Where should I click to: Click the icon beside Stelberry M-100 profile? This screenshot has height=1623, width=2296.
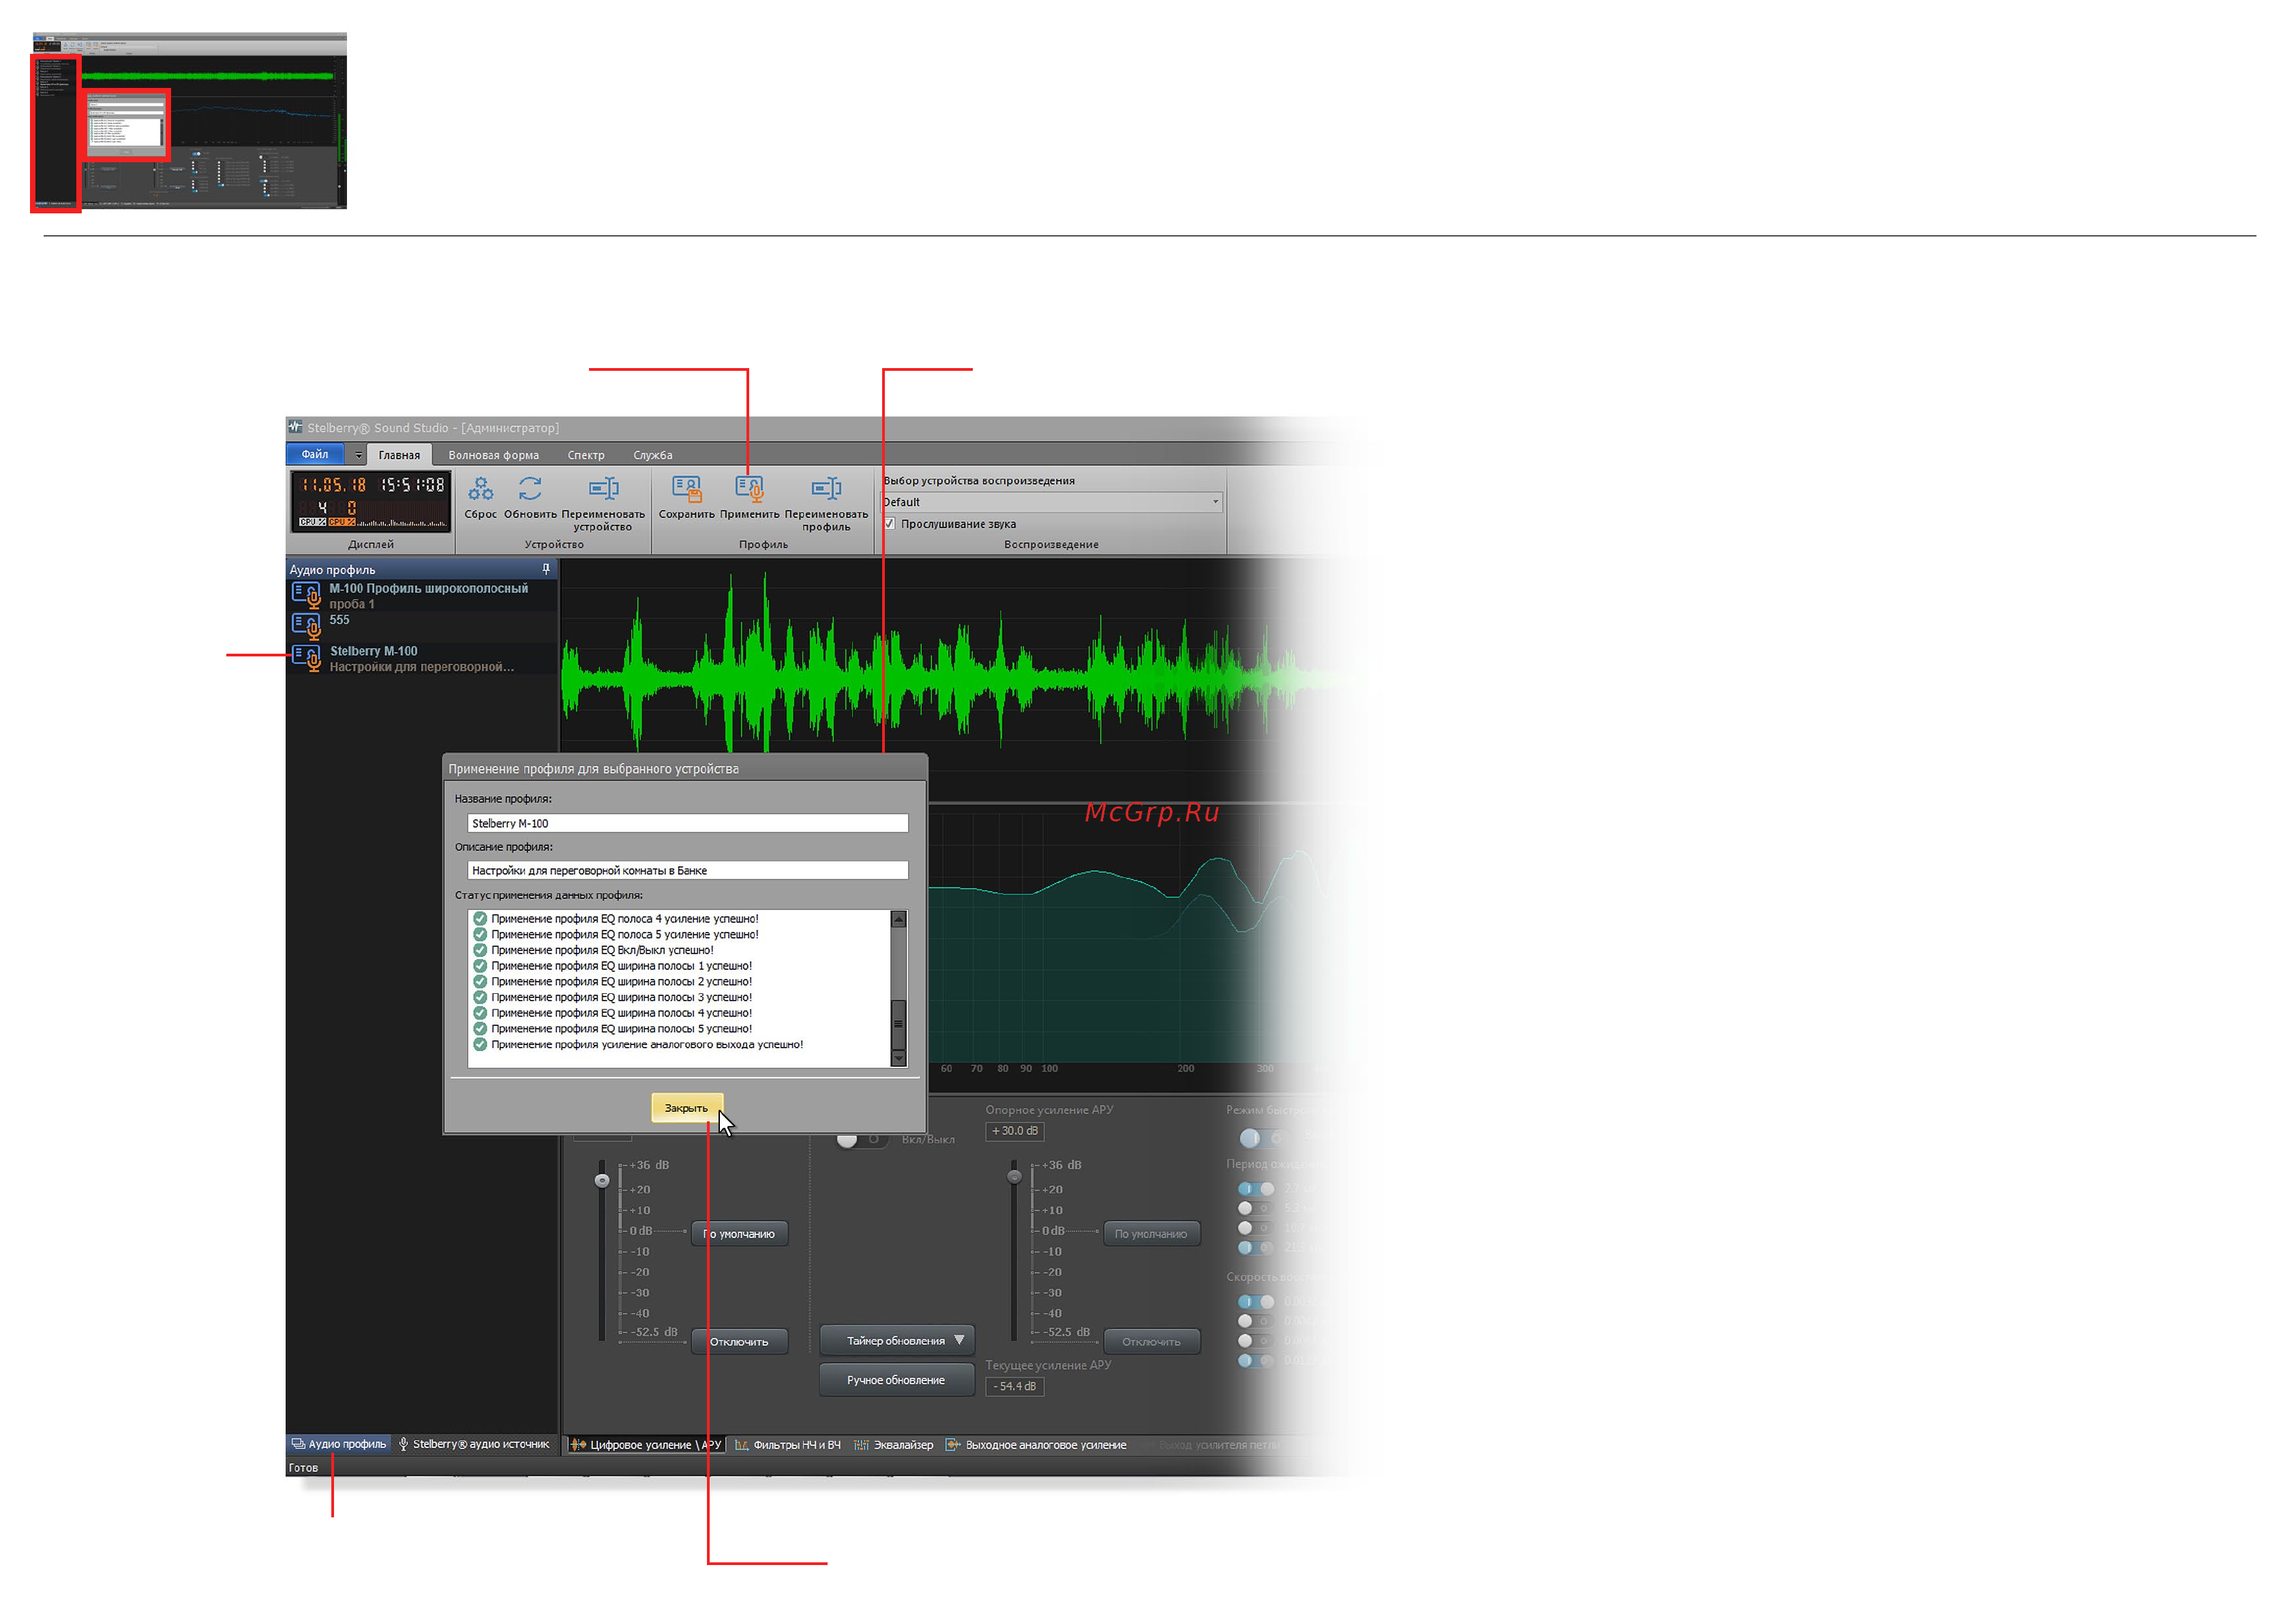(306, 658)
